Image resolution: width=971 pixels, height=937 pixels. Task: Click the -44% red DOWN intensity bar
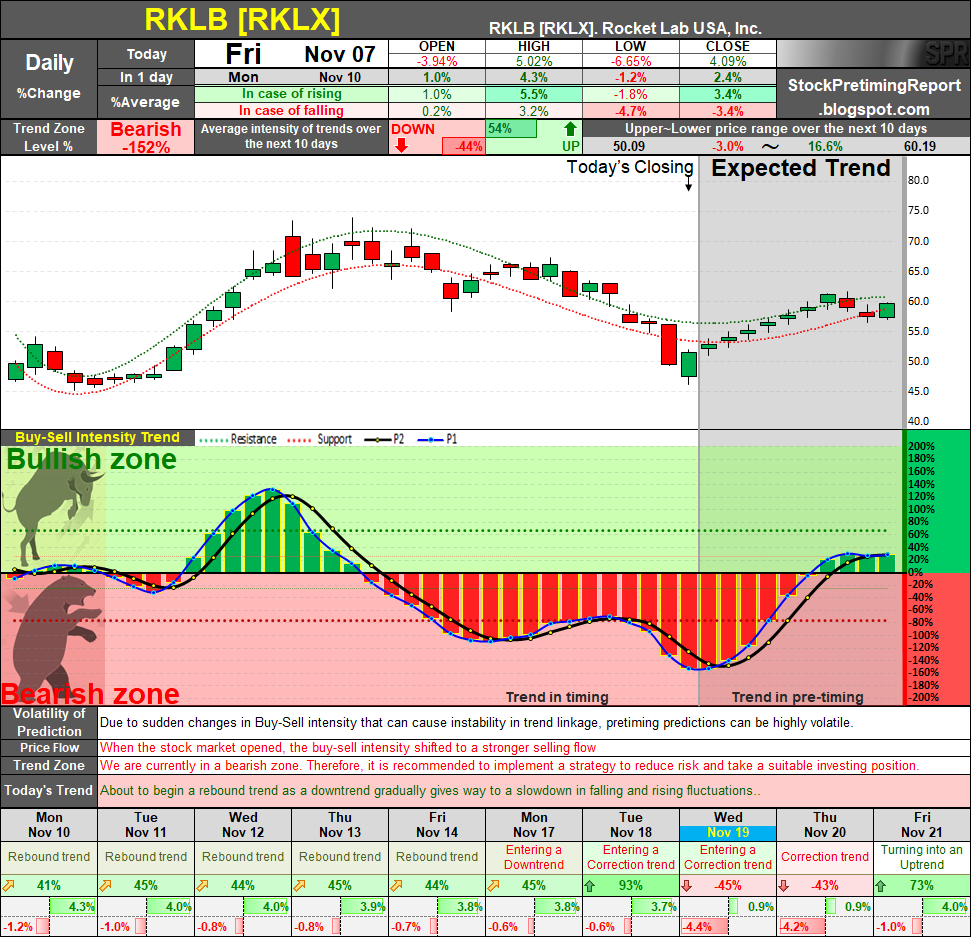(x=463, y=147)
